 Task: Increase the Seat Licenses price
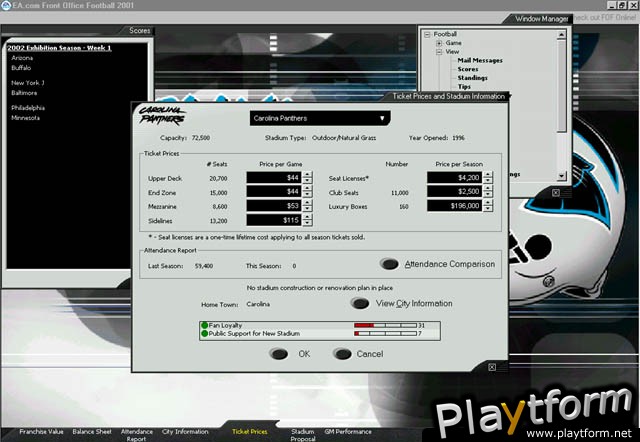pyautogui.click(x=488, y=174)
